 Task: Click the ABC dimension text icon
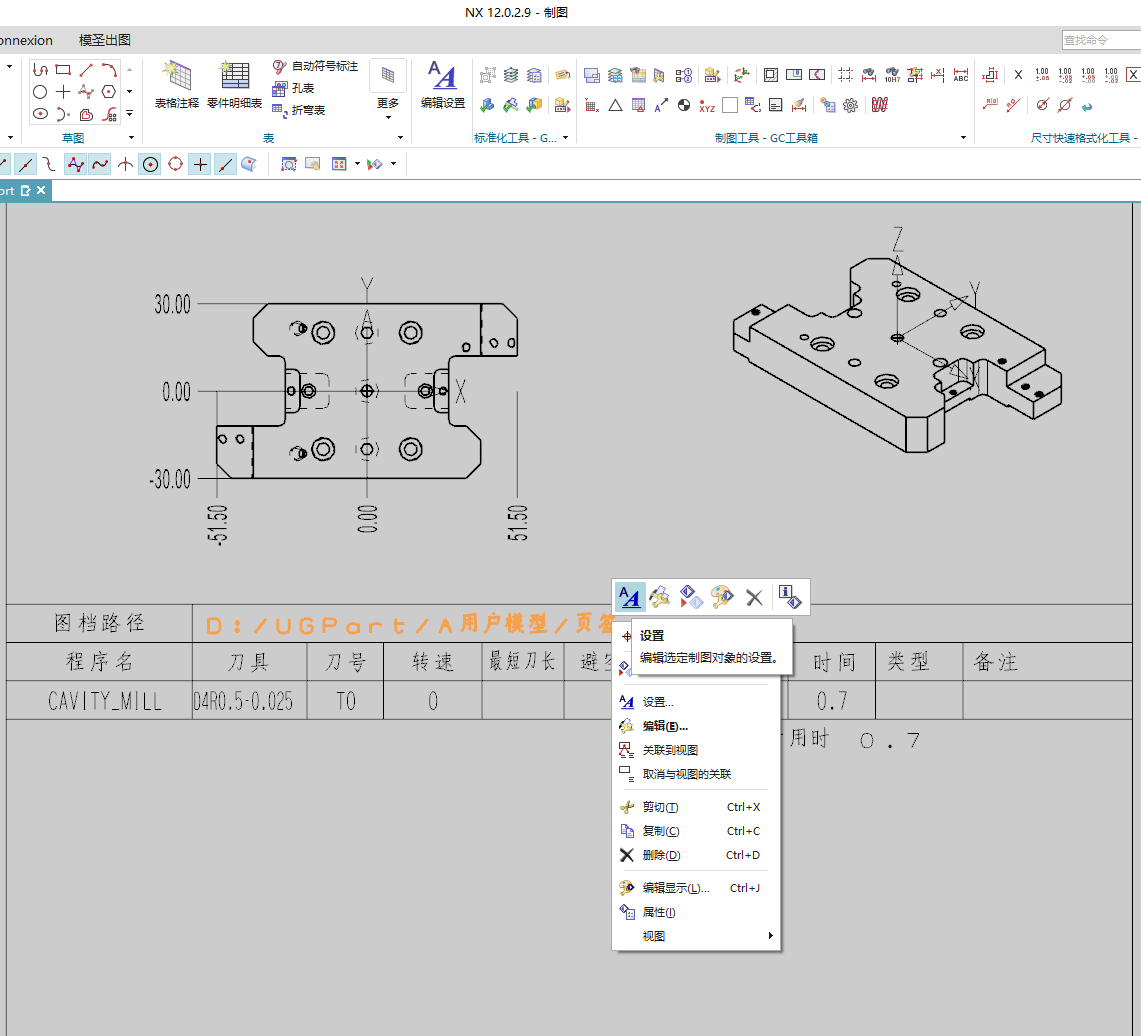point(961,74)
